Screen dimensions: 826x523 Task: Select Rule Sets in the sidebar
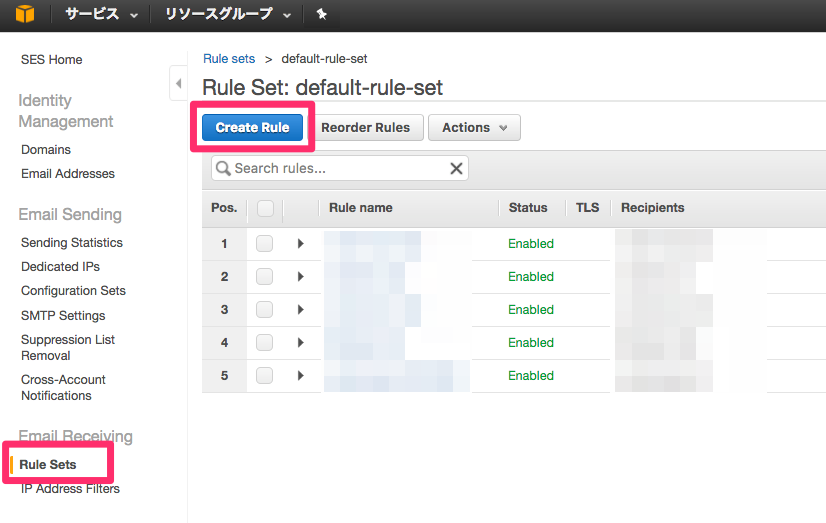click(48, 465)
